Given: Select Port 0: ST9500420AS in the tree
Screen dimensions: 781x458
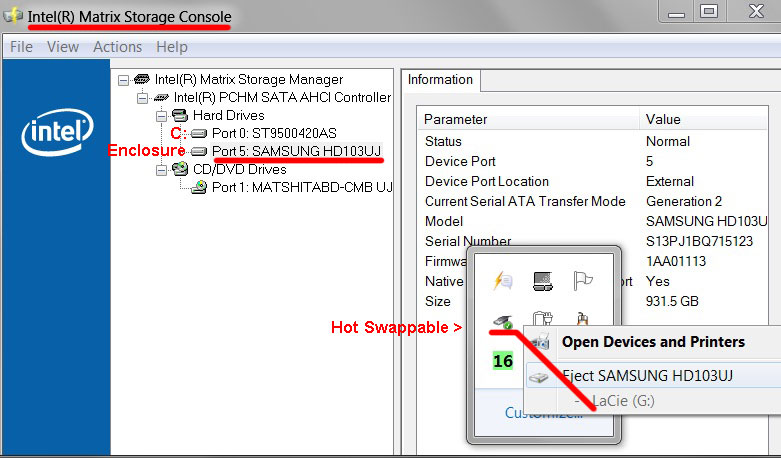Looking at the screenshot, I should tap(274, 133).
